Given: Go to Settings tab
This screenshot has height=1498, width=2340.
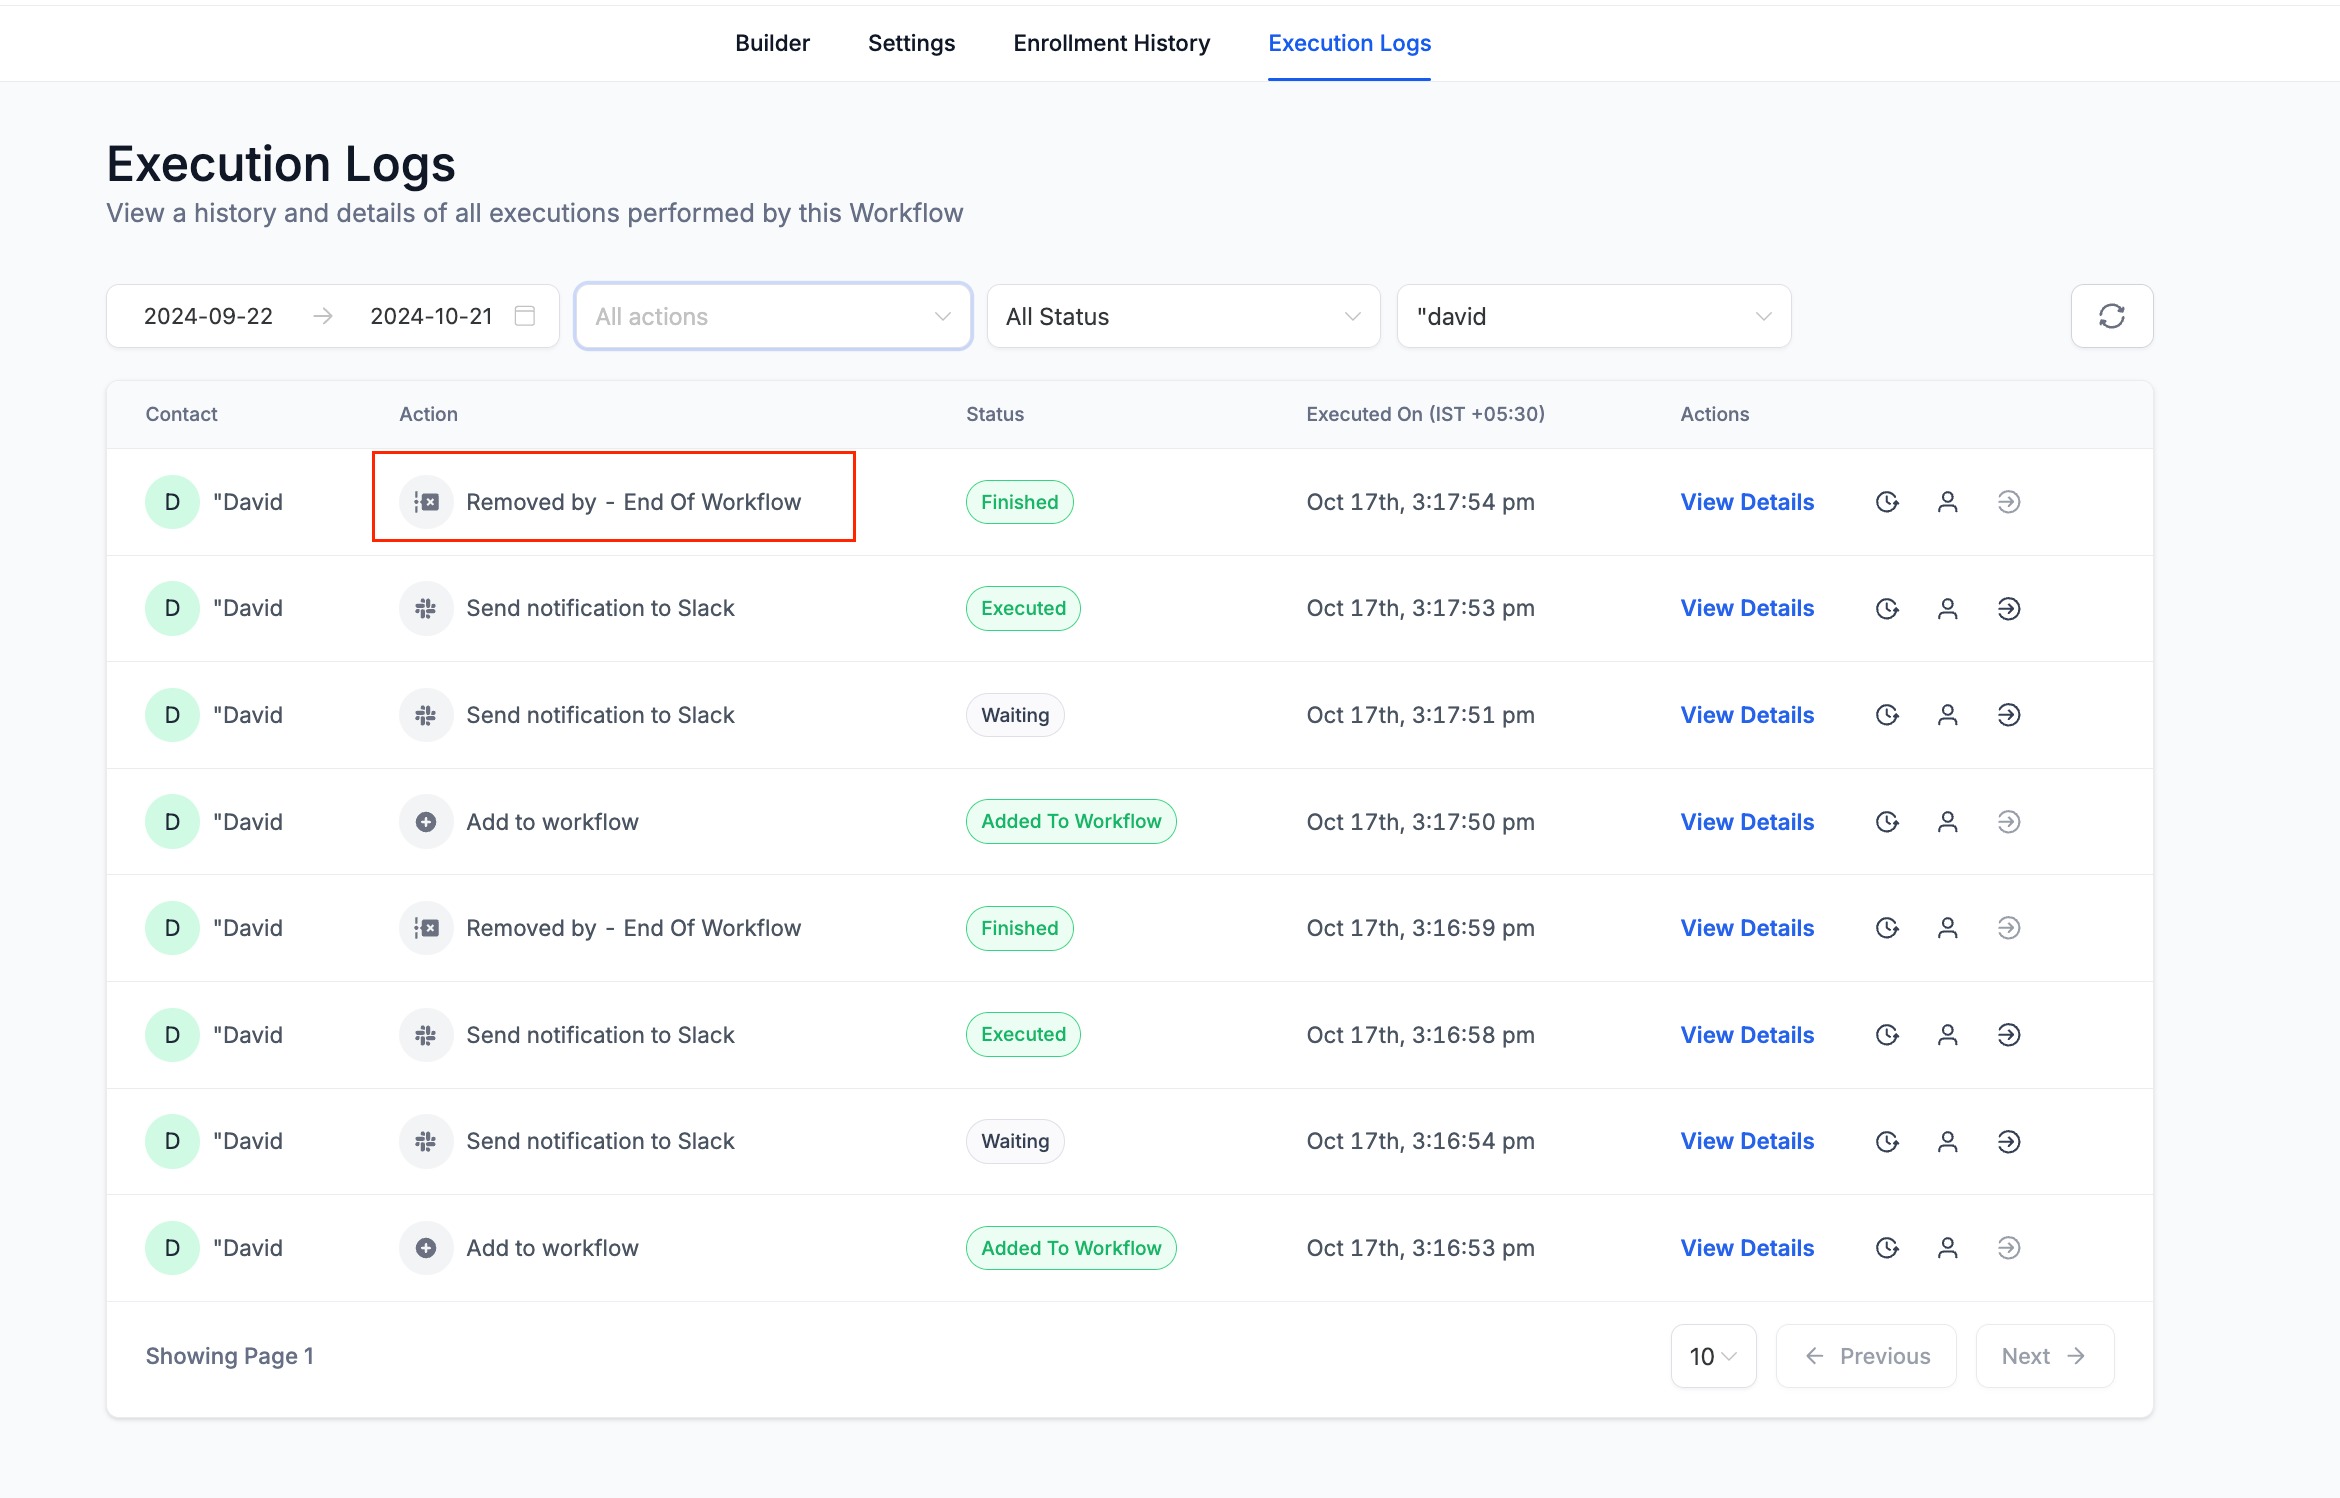Looking at the screenshot, I should pos(911,43).
